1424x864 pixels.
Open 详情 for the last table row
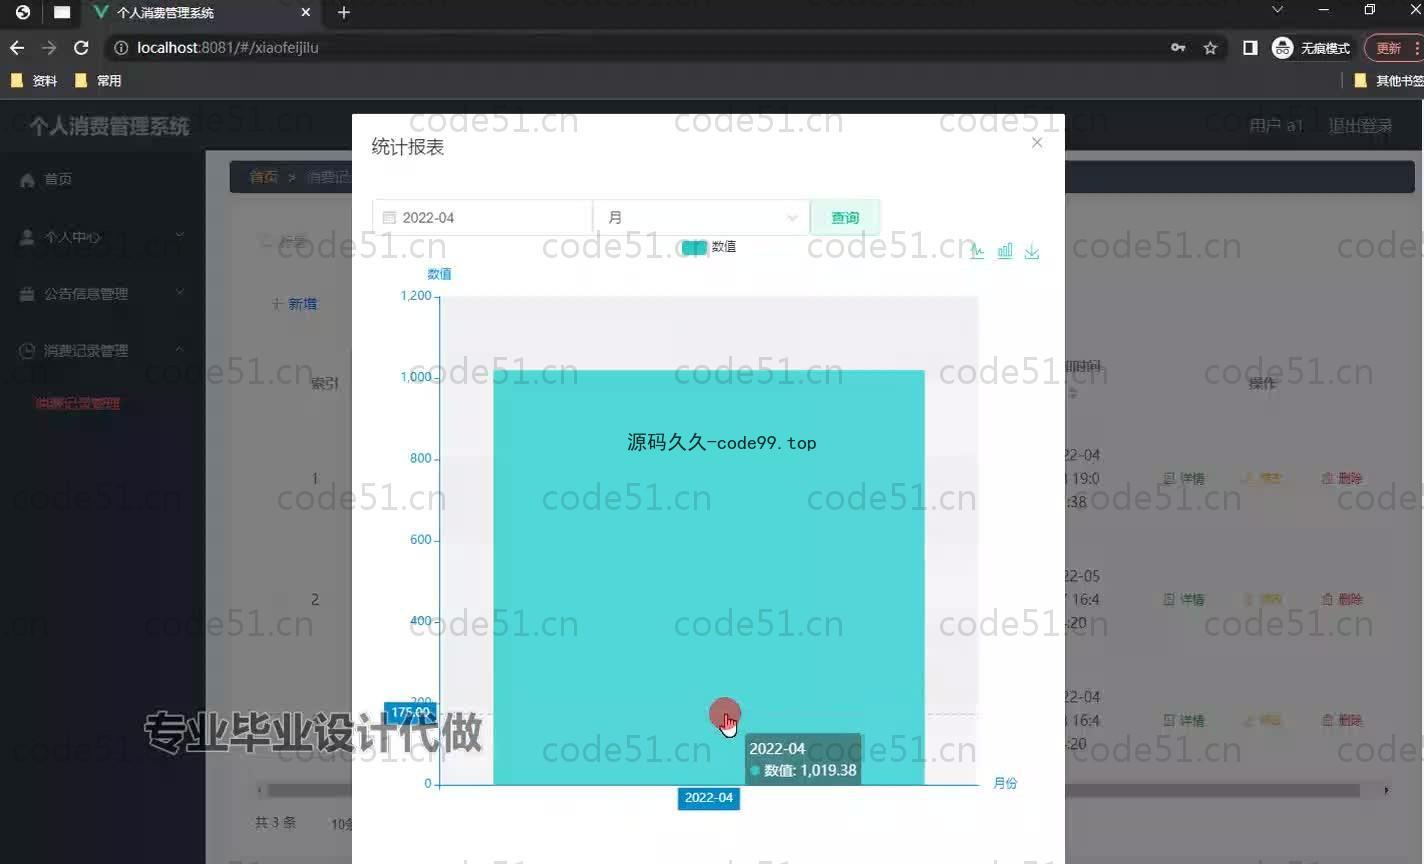point(1184,720)
